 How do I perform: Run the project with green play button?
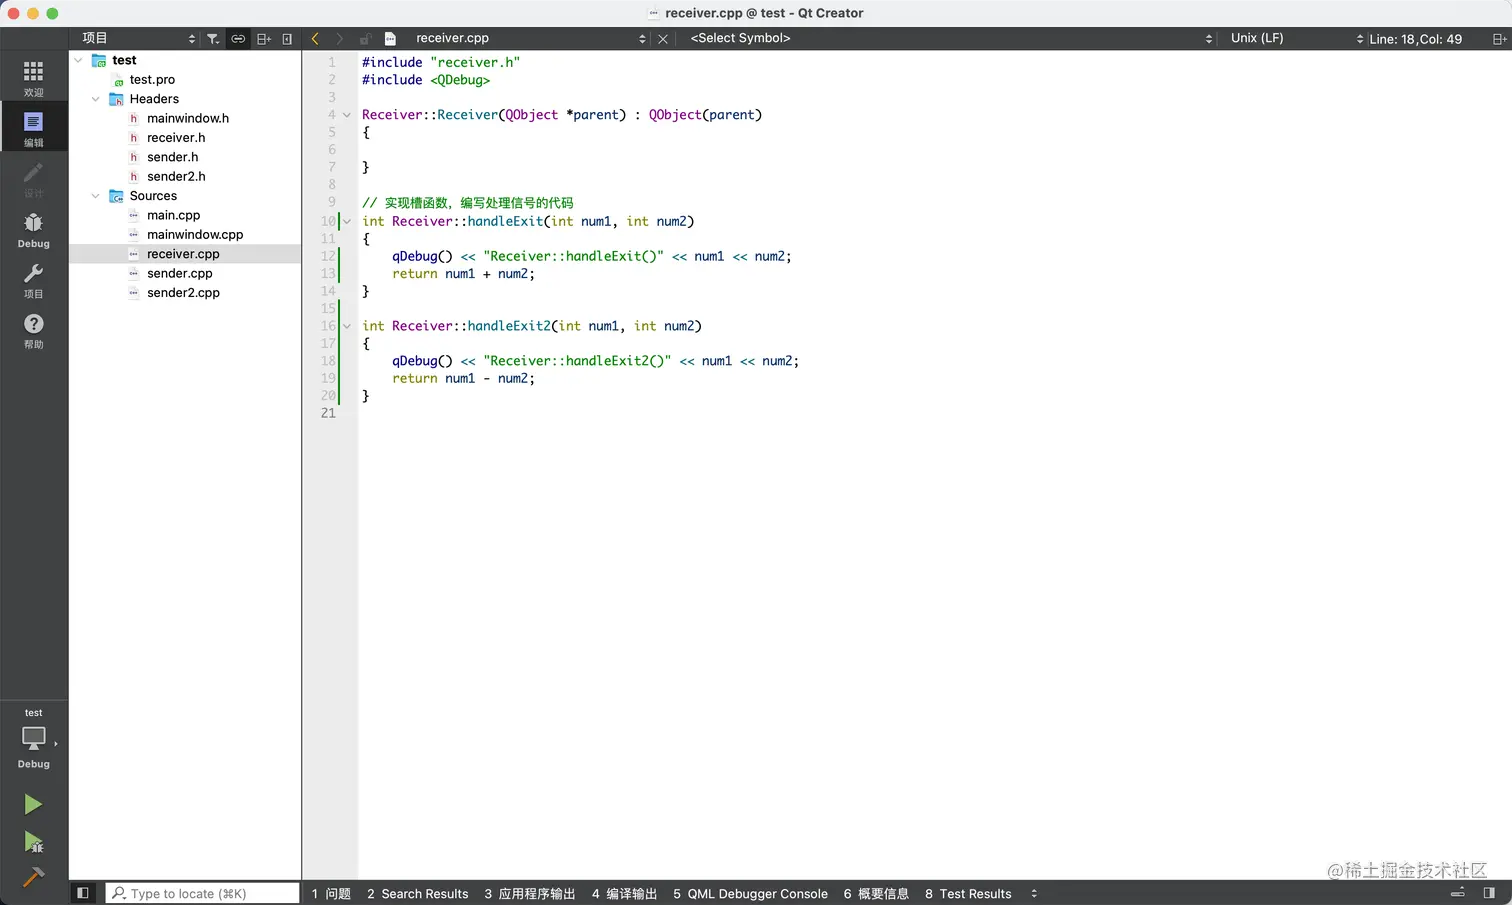coord(33,804)
